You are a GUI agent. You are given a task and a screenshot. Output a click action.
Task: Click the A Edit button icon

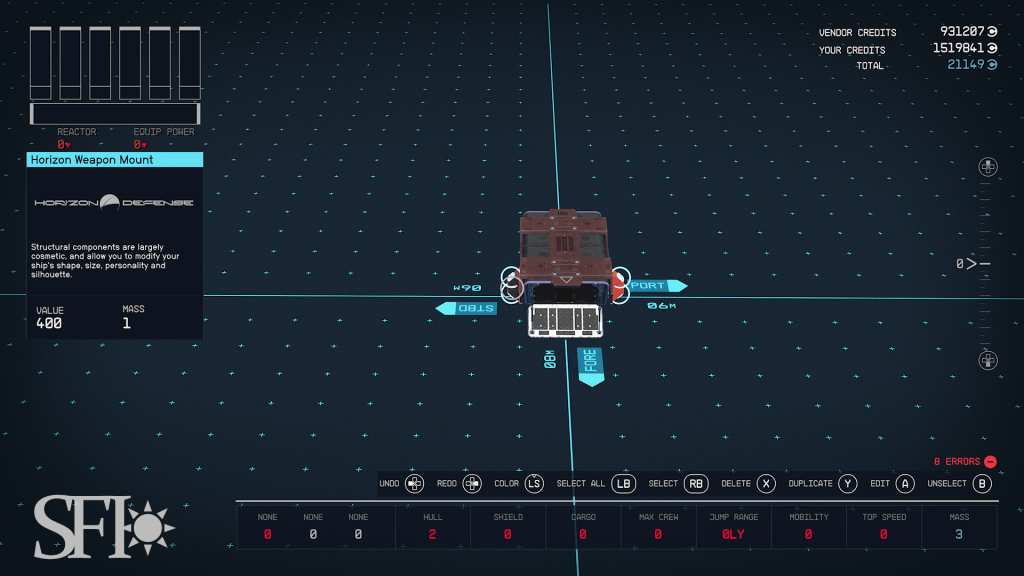(x=904, y=484)
